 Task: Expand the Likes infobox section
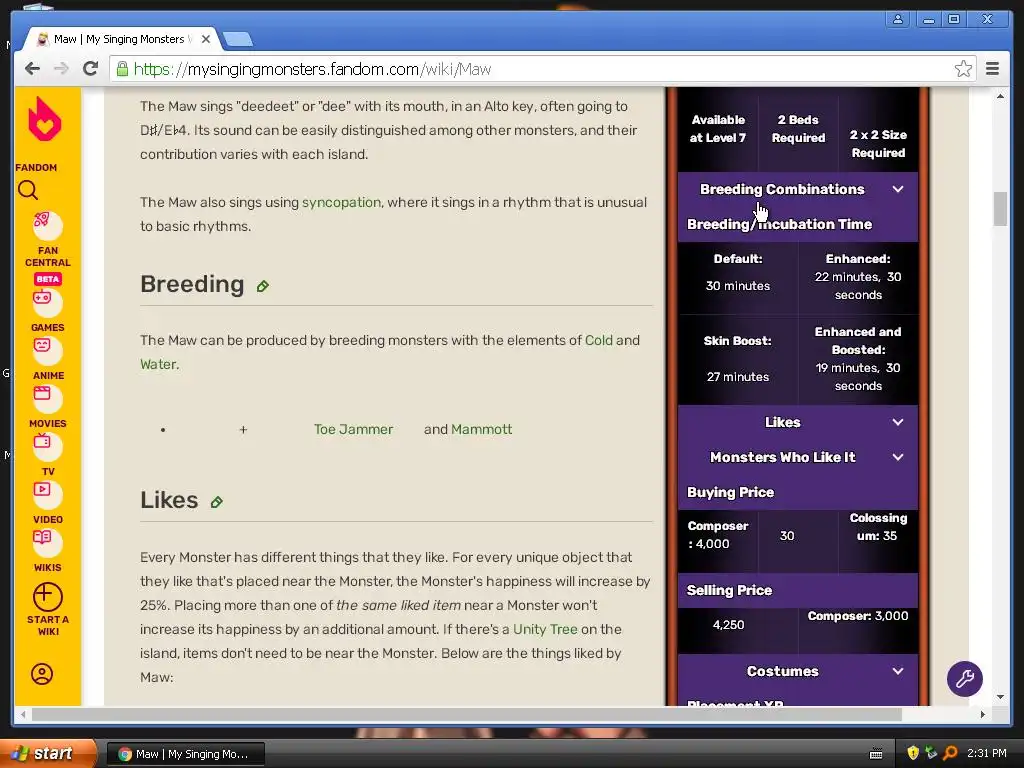[x=798, y=423]
